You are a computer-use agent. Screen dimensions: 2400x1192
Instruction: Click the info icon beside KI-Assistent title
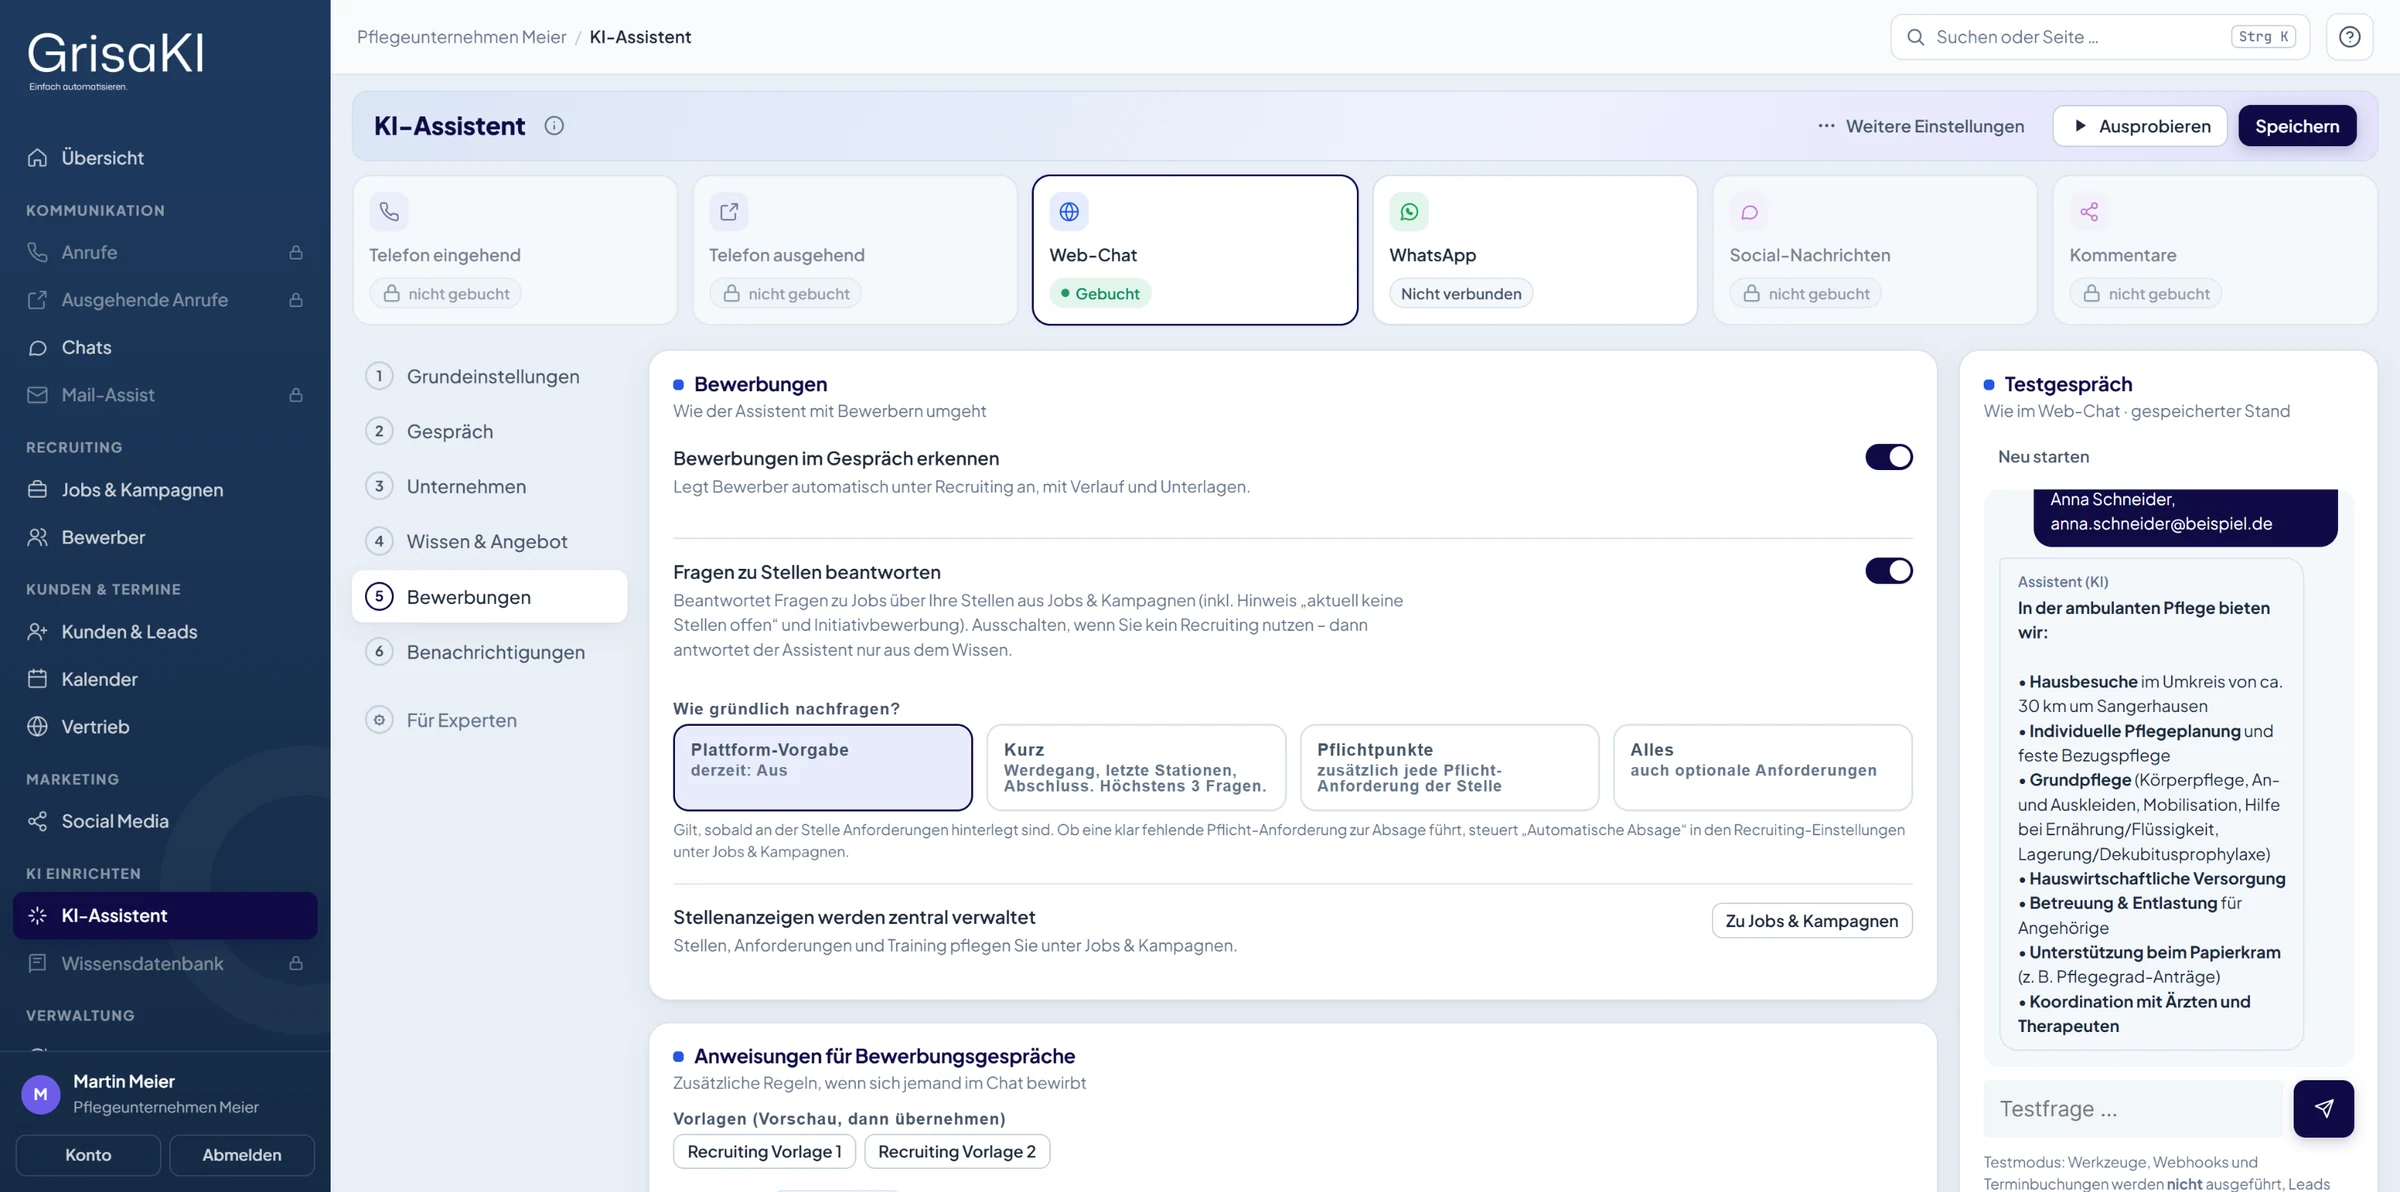click(554, 126)
